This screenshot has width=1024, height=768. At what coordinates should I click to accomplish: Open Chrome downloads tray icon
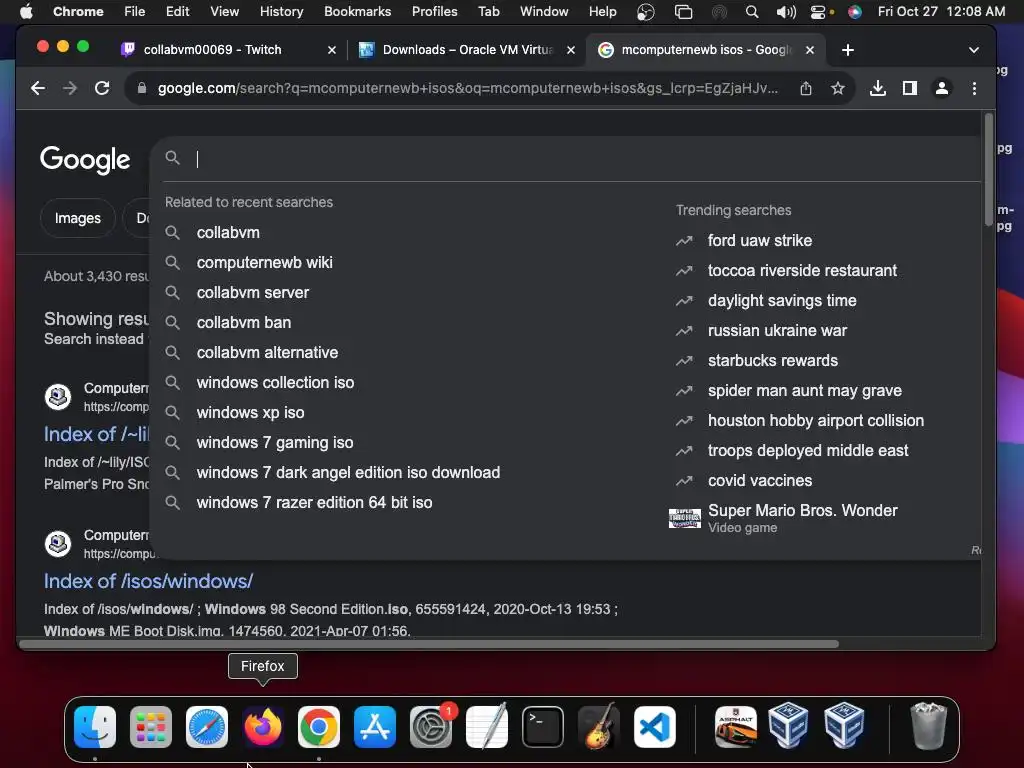click(878, 88)
